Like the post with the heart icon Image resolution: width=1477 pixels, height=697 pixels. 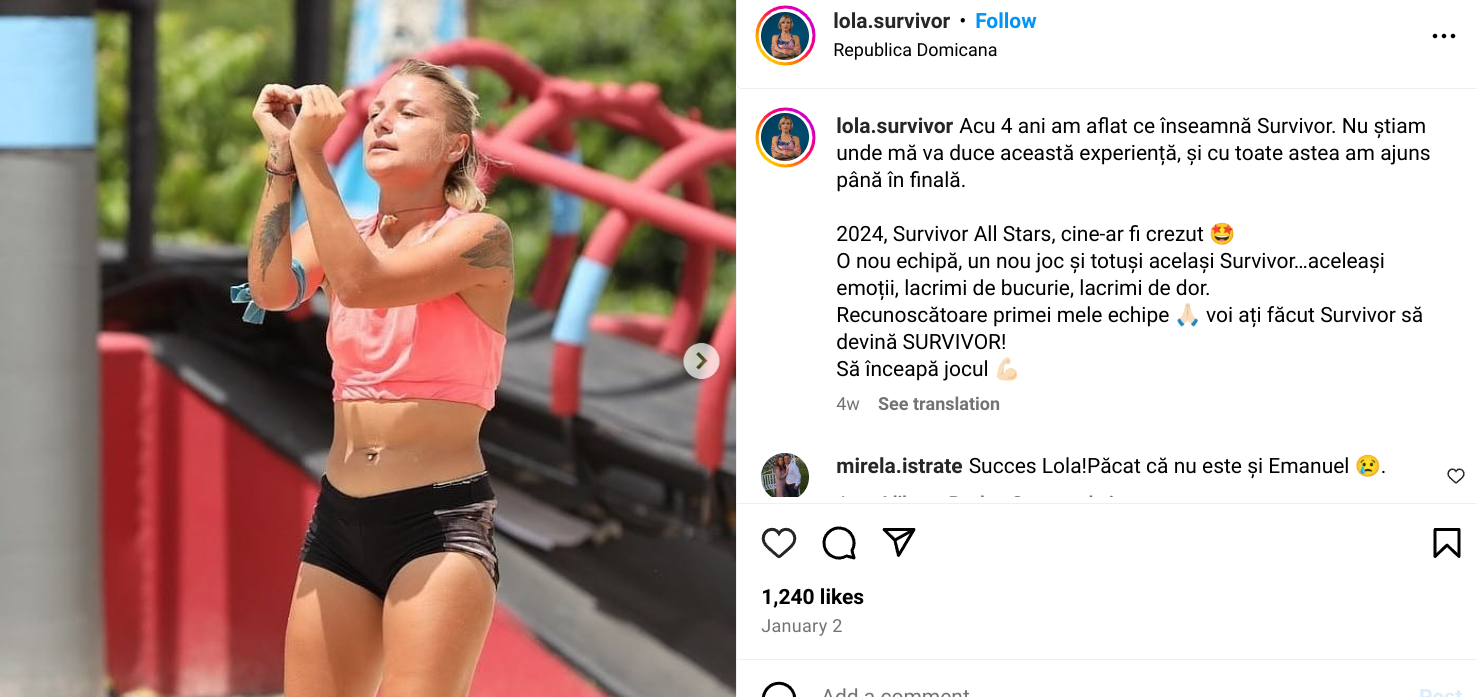click(779, 543)
